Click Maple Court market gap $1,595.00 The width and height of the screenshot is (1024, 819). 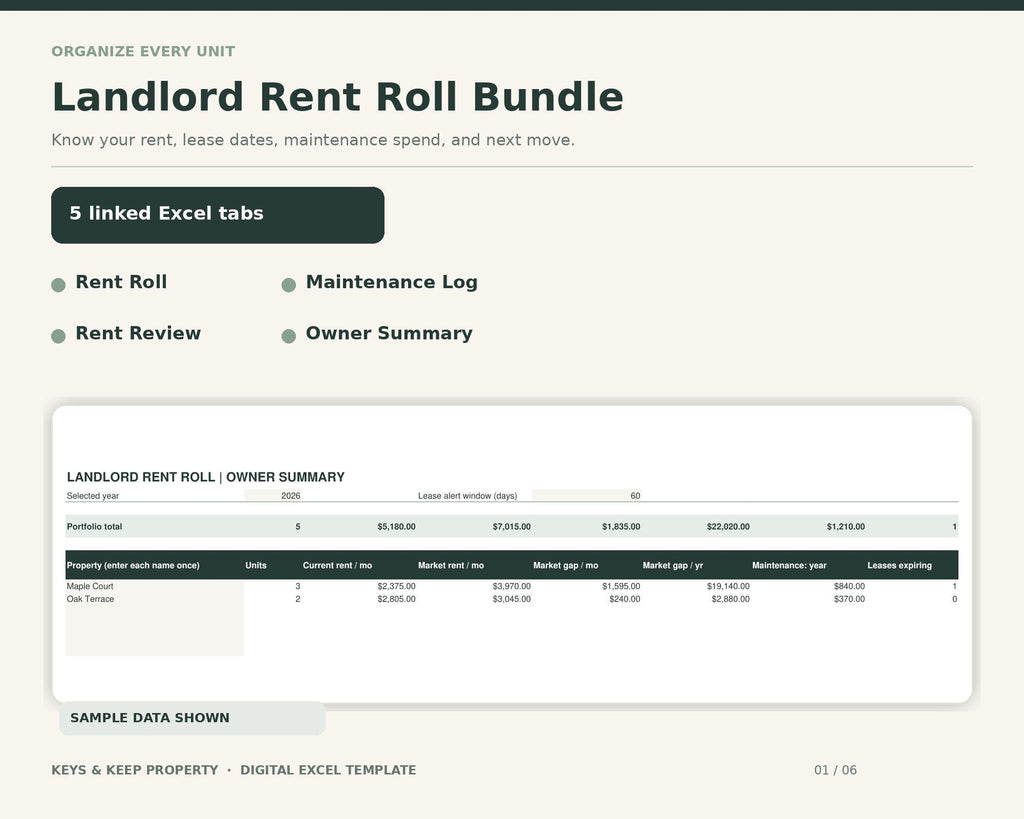point(621,586)
